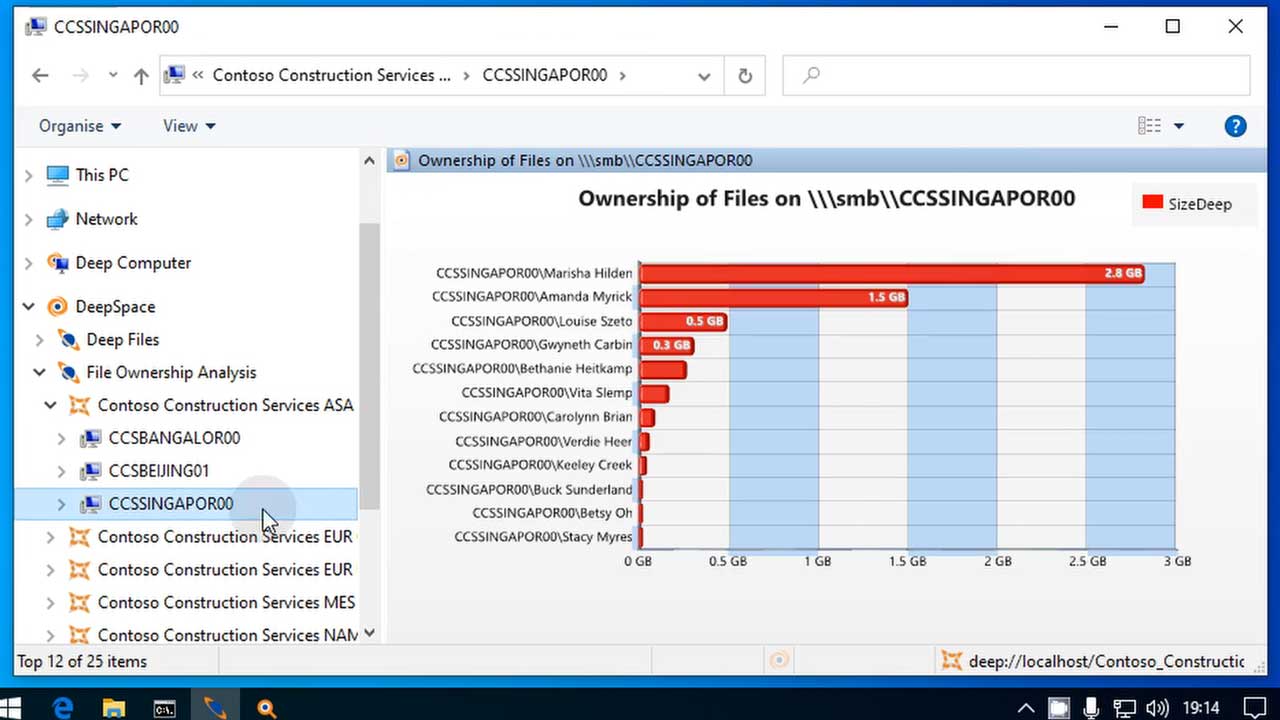Click the Amanda Myrick 1.5 GB bar
1280x720 pixels.
pyautogui.click(x=774, y=297)
